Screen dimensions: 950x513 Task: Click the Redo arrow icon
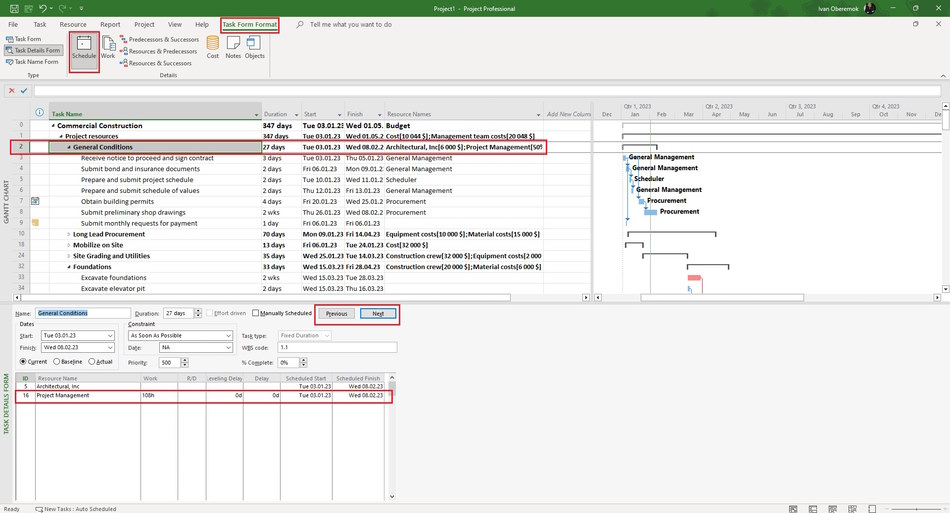[63, 8]
